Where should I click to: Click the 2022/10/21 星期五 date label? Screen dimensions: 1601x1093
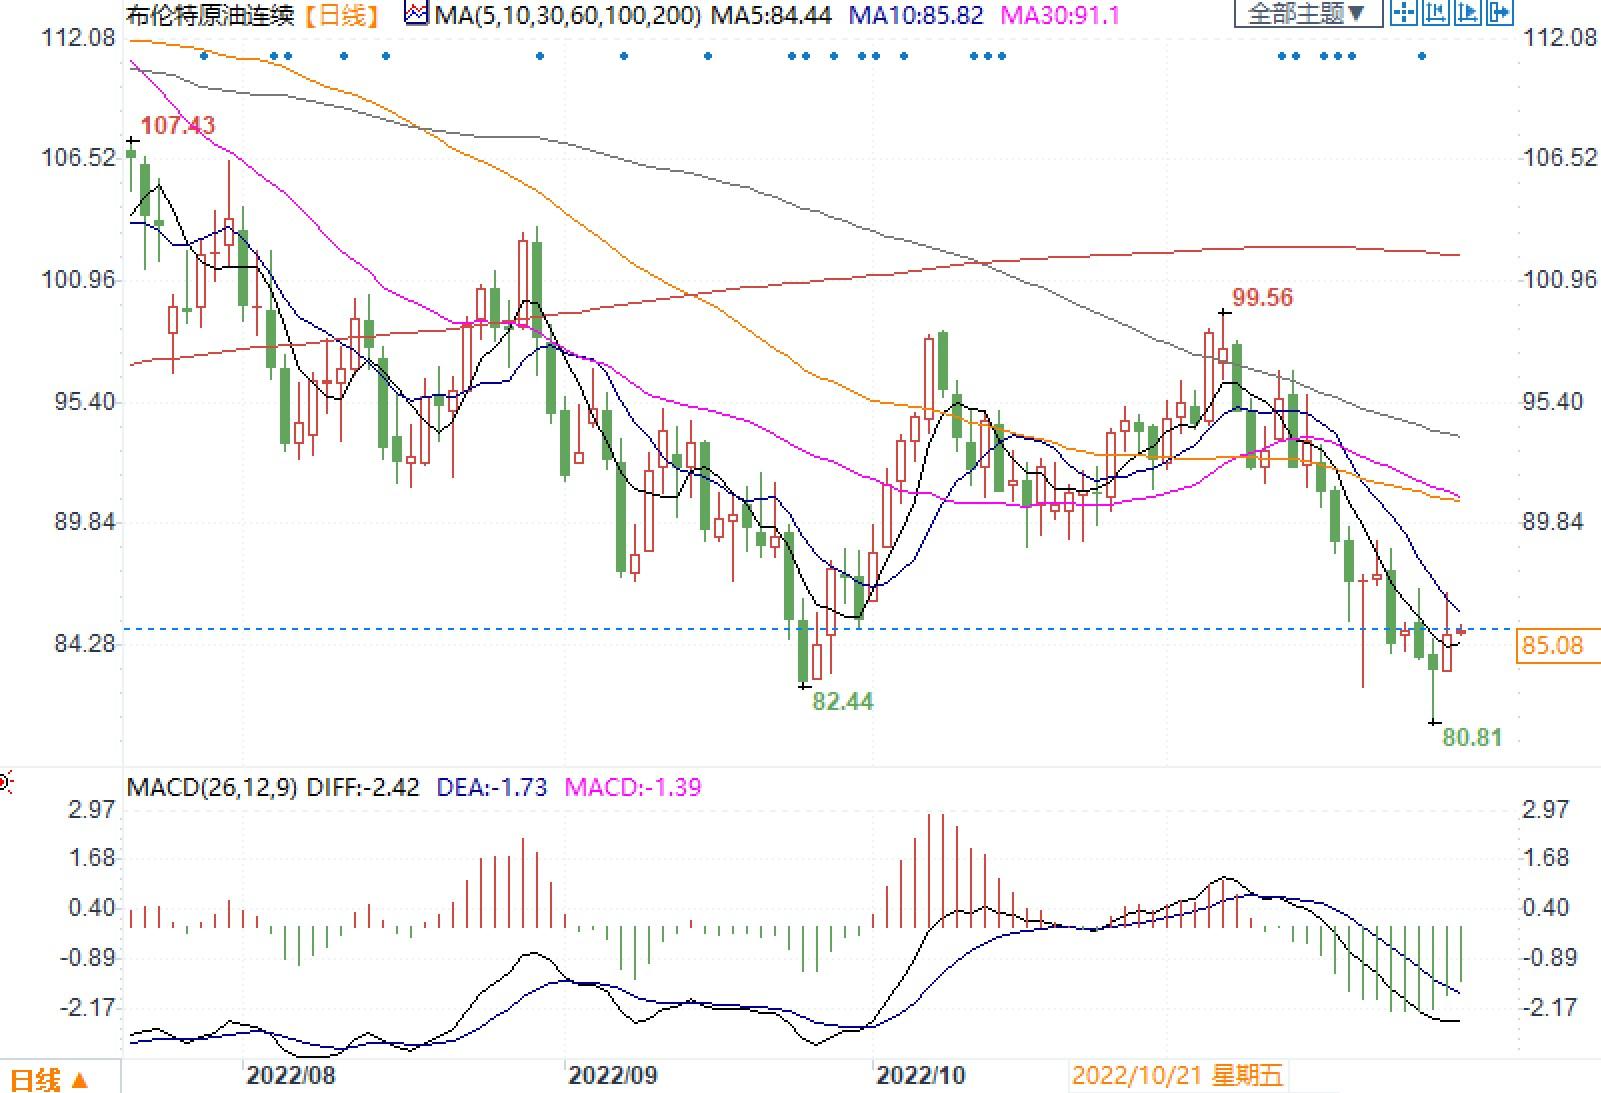click(x=1177, y=1076)
